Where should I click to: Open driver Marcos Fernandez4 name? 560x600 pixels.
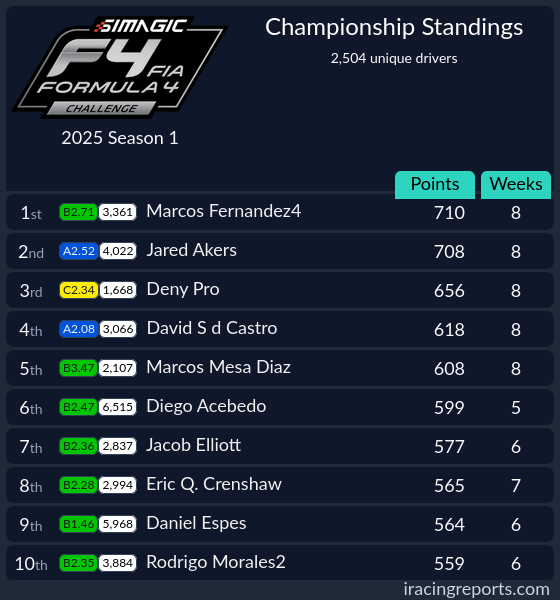[224, 211]
